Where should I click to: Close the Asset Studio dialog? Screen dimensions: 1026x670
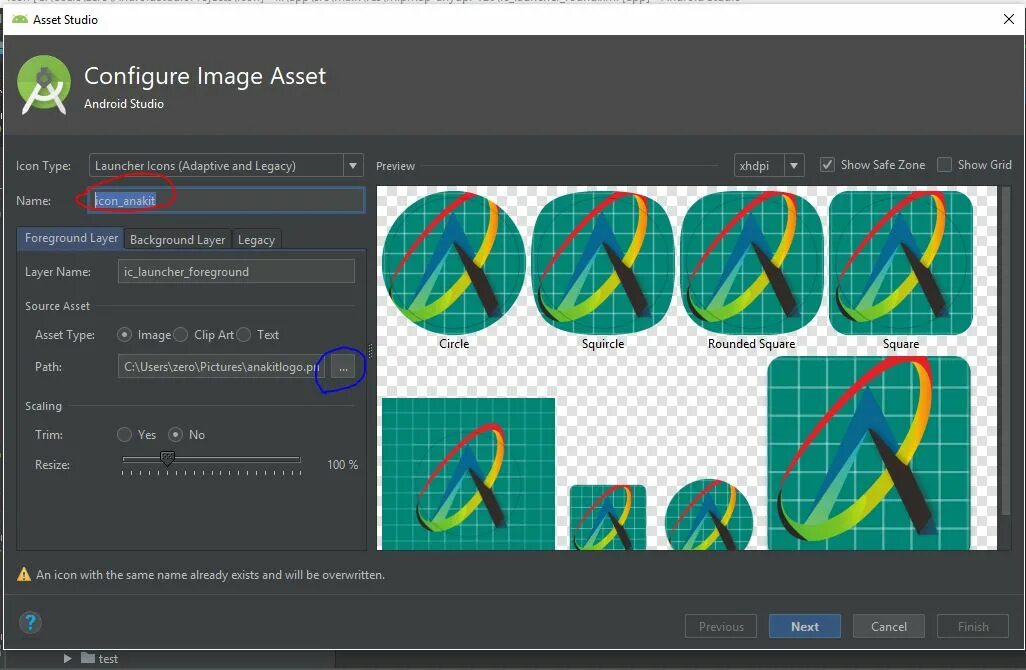(x=1008, y=19)
